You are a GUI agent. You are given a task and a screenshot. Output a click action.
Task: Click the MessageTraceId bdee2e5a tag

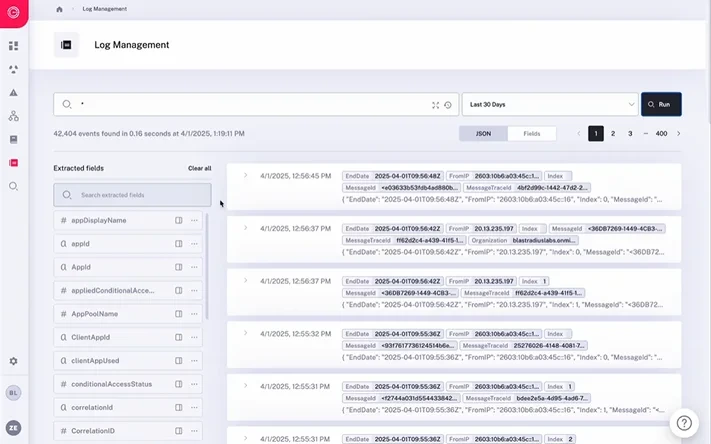526,398
